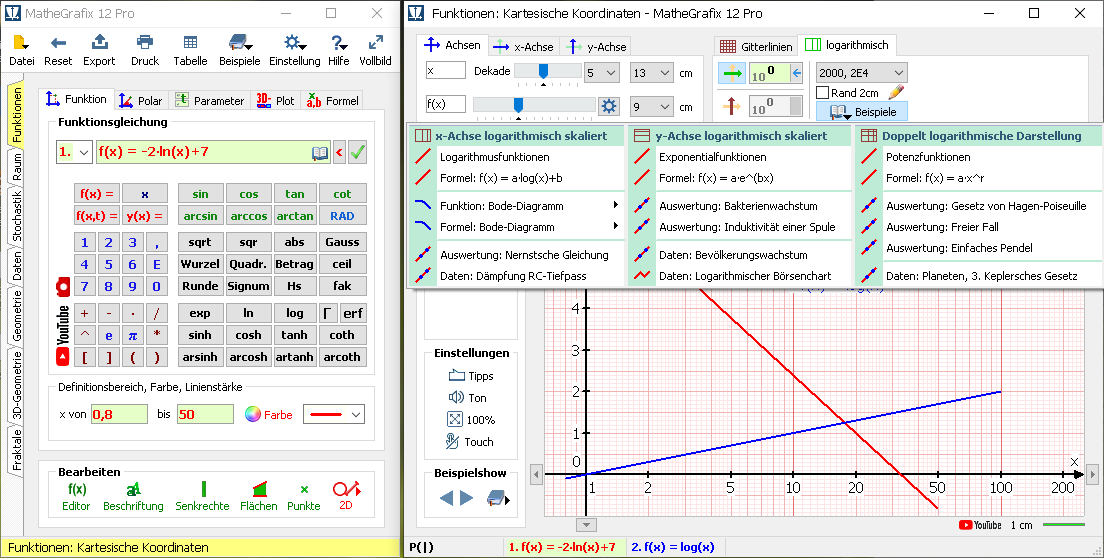This screenshot has width=1104, height=558.
Task: Click the sin function button
Action: tap(201, 194)
